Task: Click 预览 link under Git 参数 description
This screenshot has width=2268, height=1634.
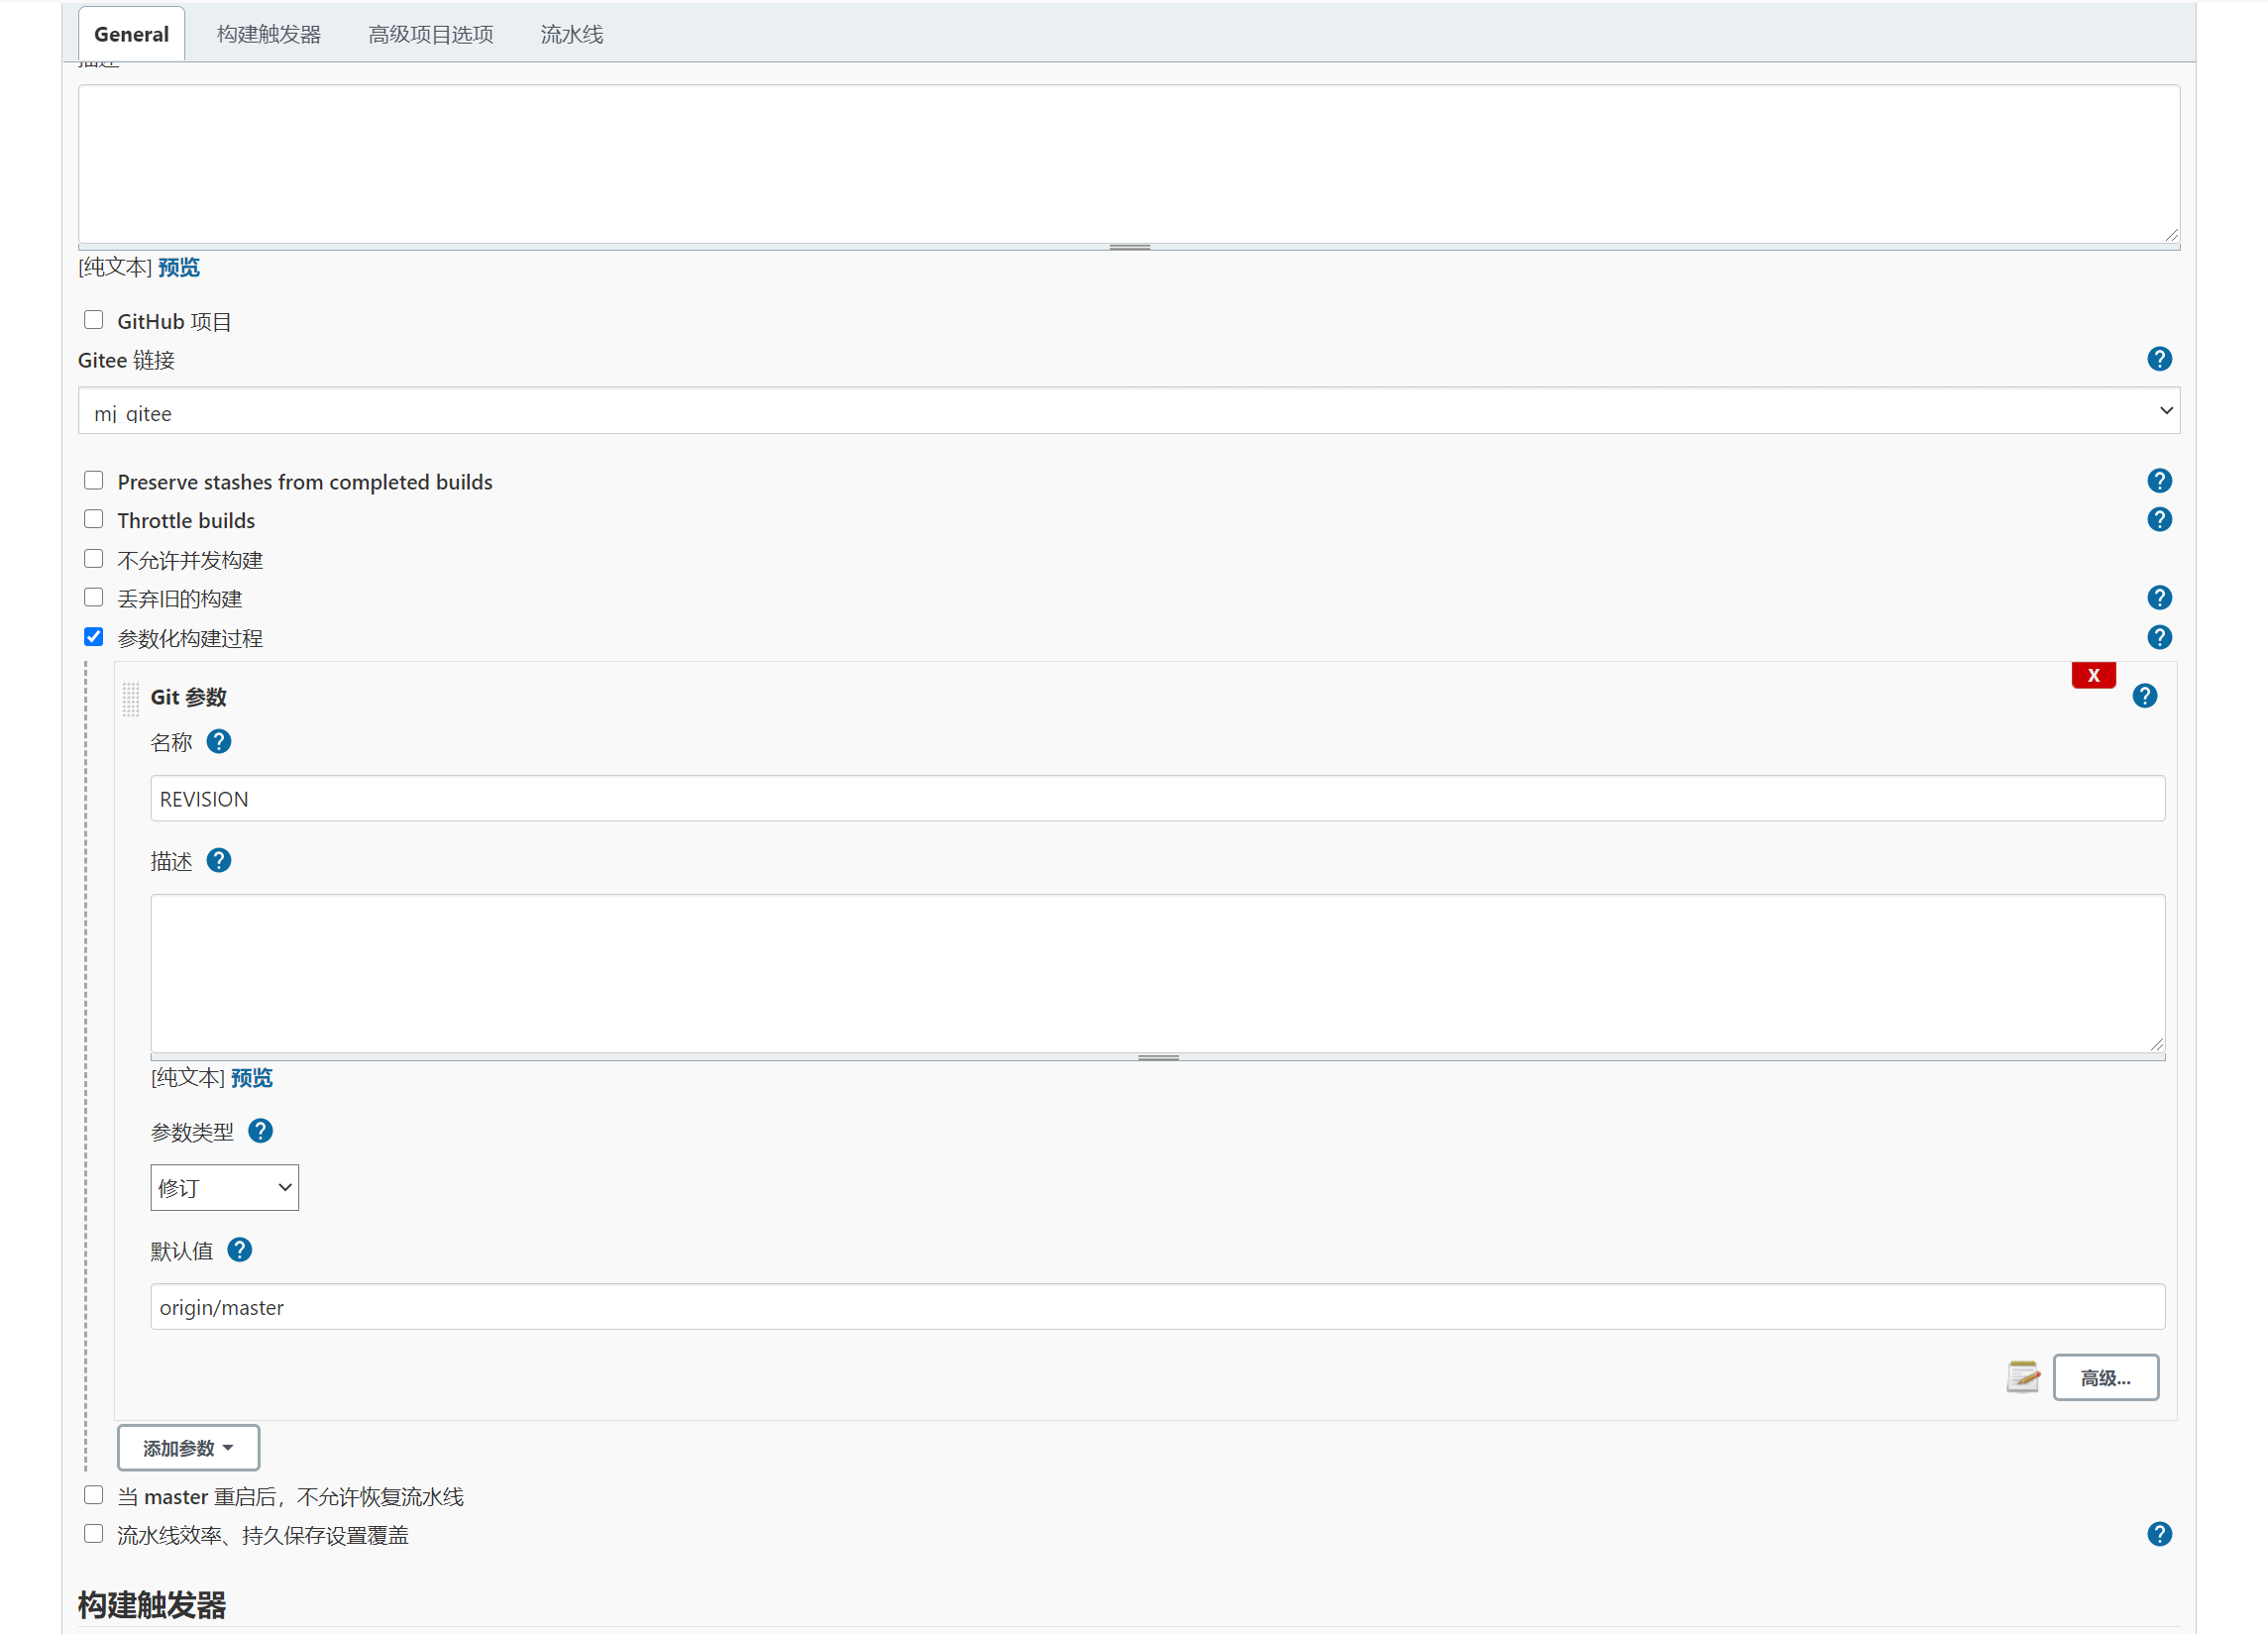Action: point(252,1078)
